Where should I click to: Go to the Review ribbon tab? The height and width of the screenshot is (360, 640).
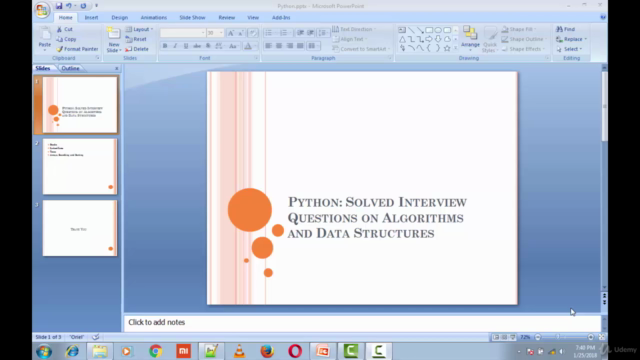pos(227,18)
